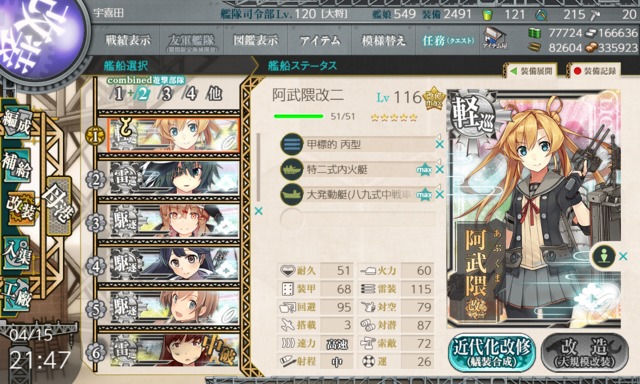This screenshot has height=384, width=640.
Task: Click the equipment list scrollbar
Action: click(x=258, y=167)
